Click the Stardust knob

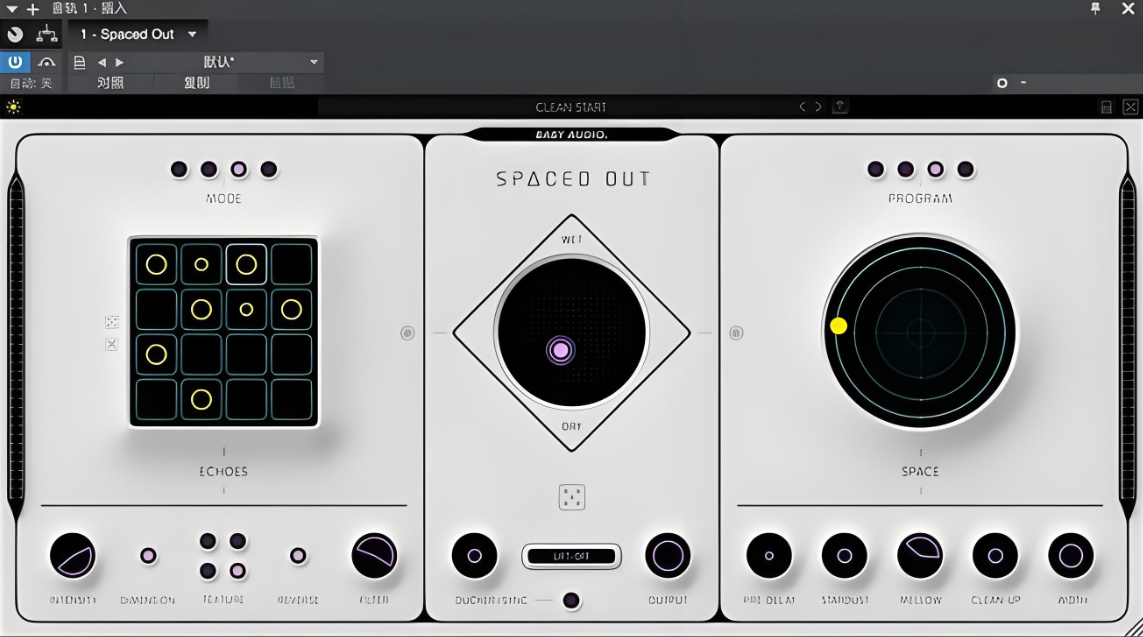[x=844, y=556]
